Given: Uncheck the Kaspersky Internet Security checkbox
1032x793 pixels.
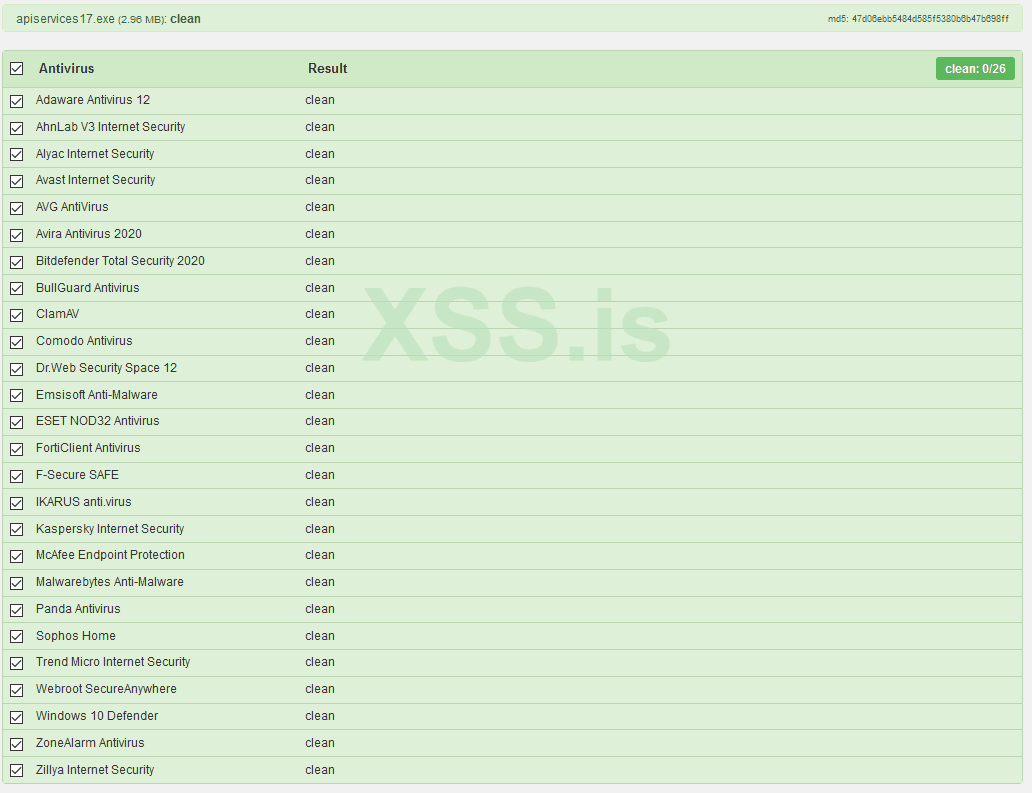Looking at the screenshot, I should 16,529.
